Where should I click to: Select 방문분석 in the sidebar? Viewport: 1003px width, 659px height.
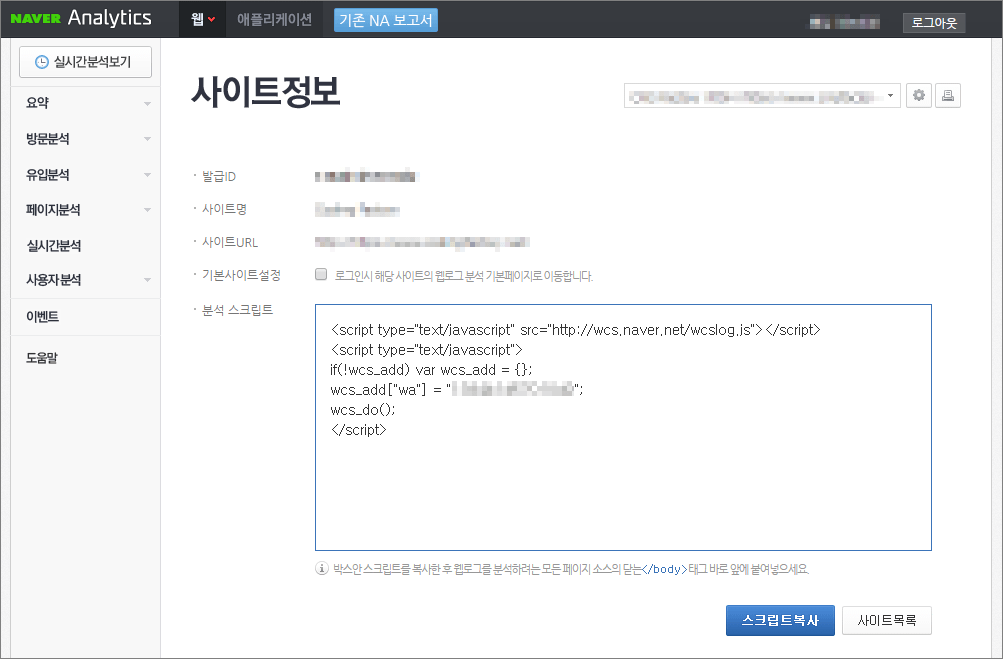(x=47, y=139)
